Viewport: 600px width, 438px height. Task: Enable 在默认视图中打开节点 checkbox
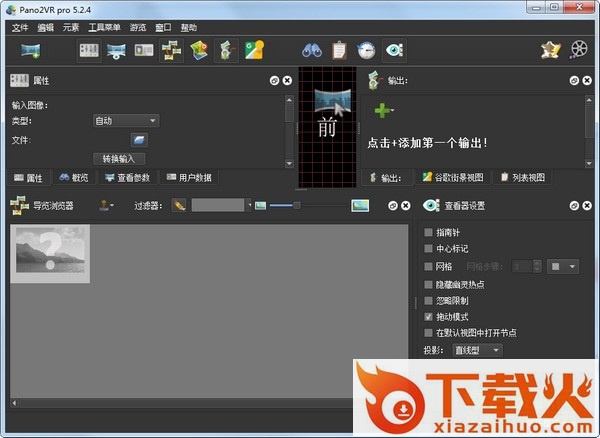(x=428, y=333)
